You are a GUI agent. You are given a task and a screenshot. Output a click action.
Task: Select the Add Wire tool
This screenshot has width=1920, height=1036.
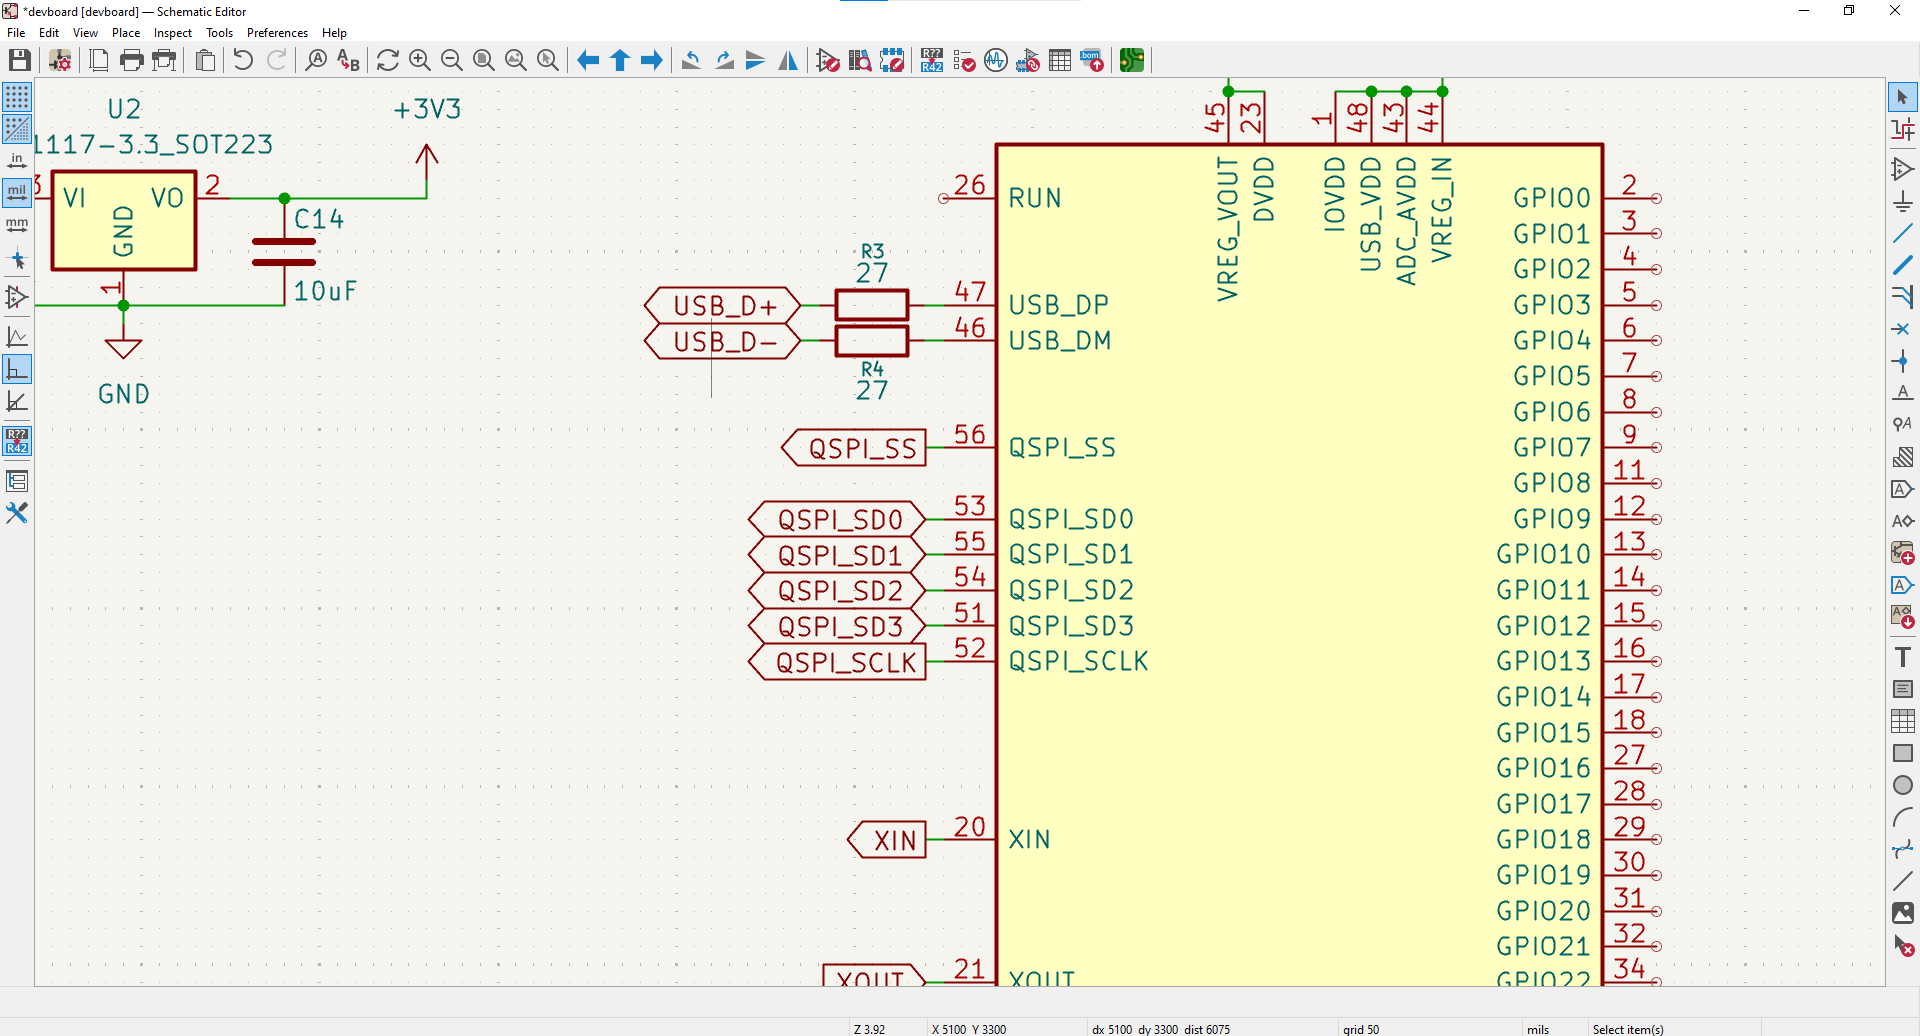[1902, 234]
